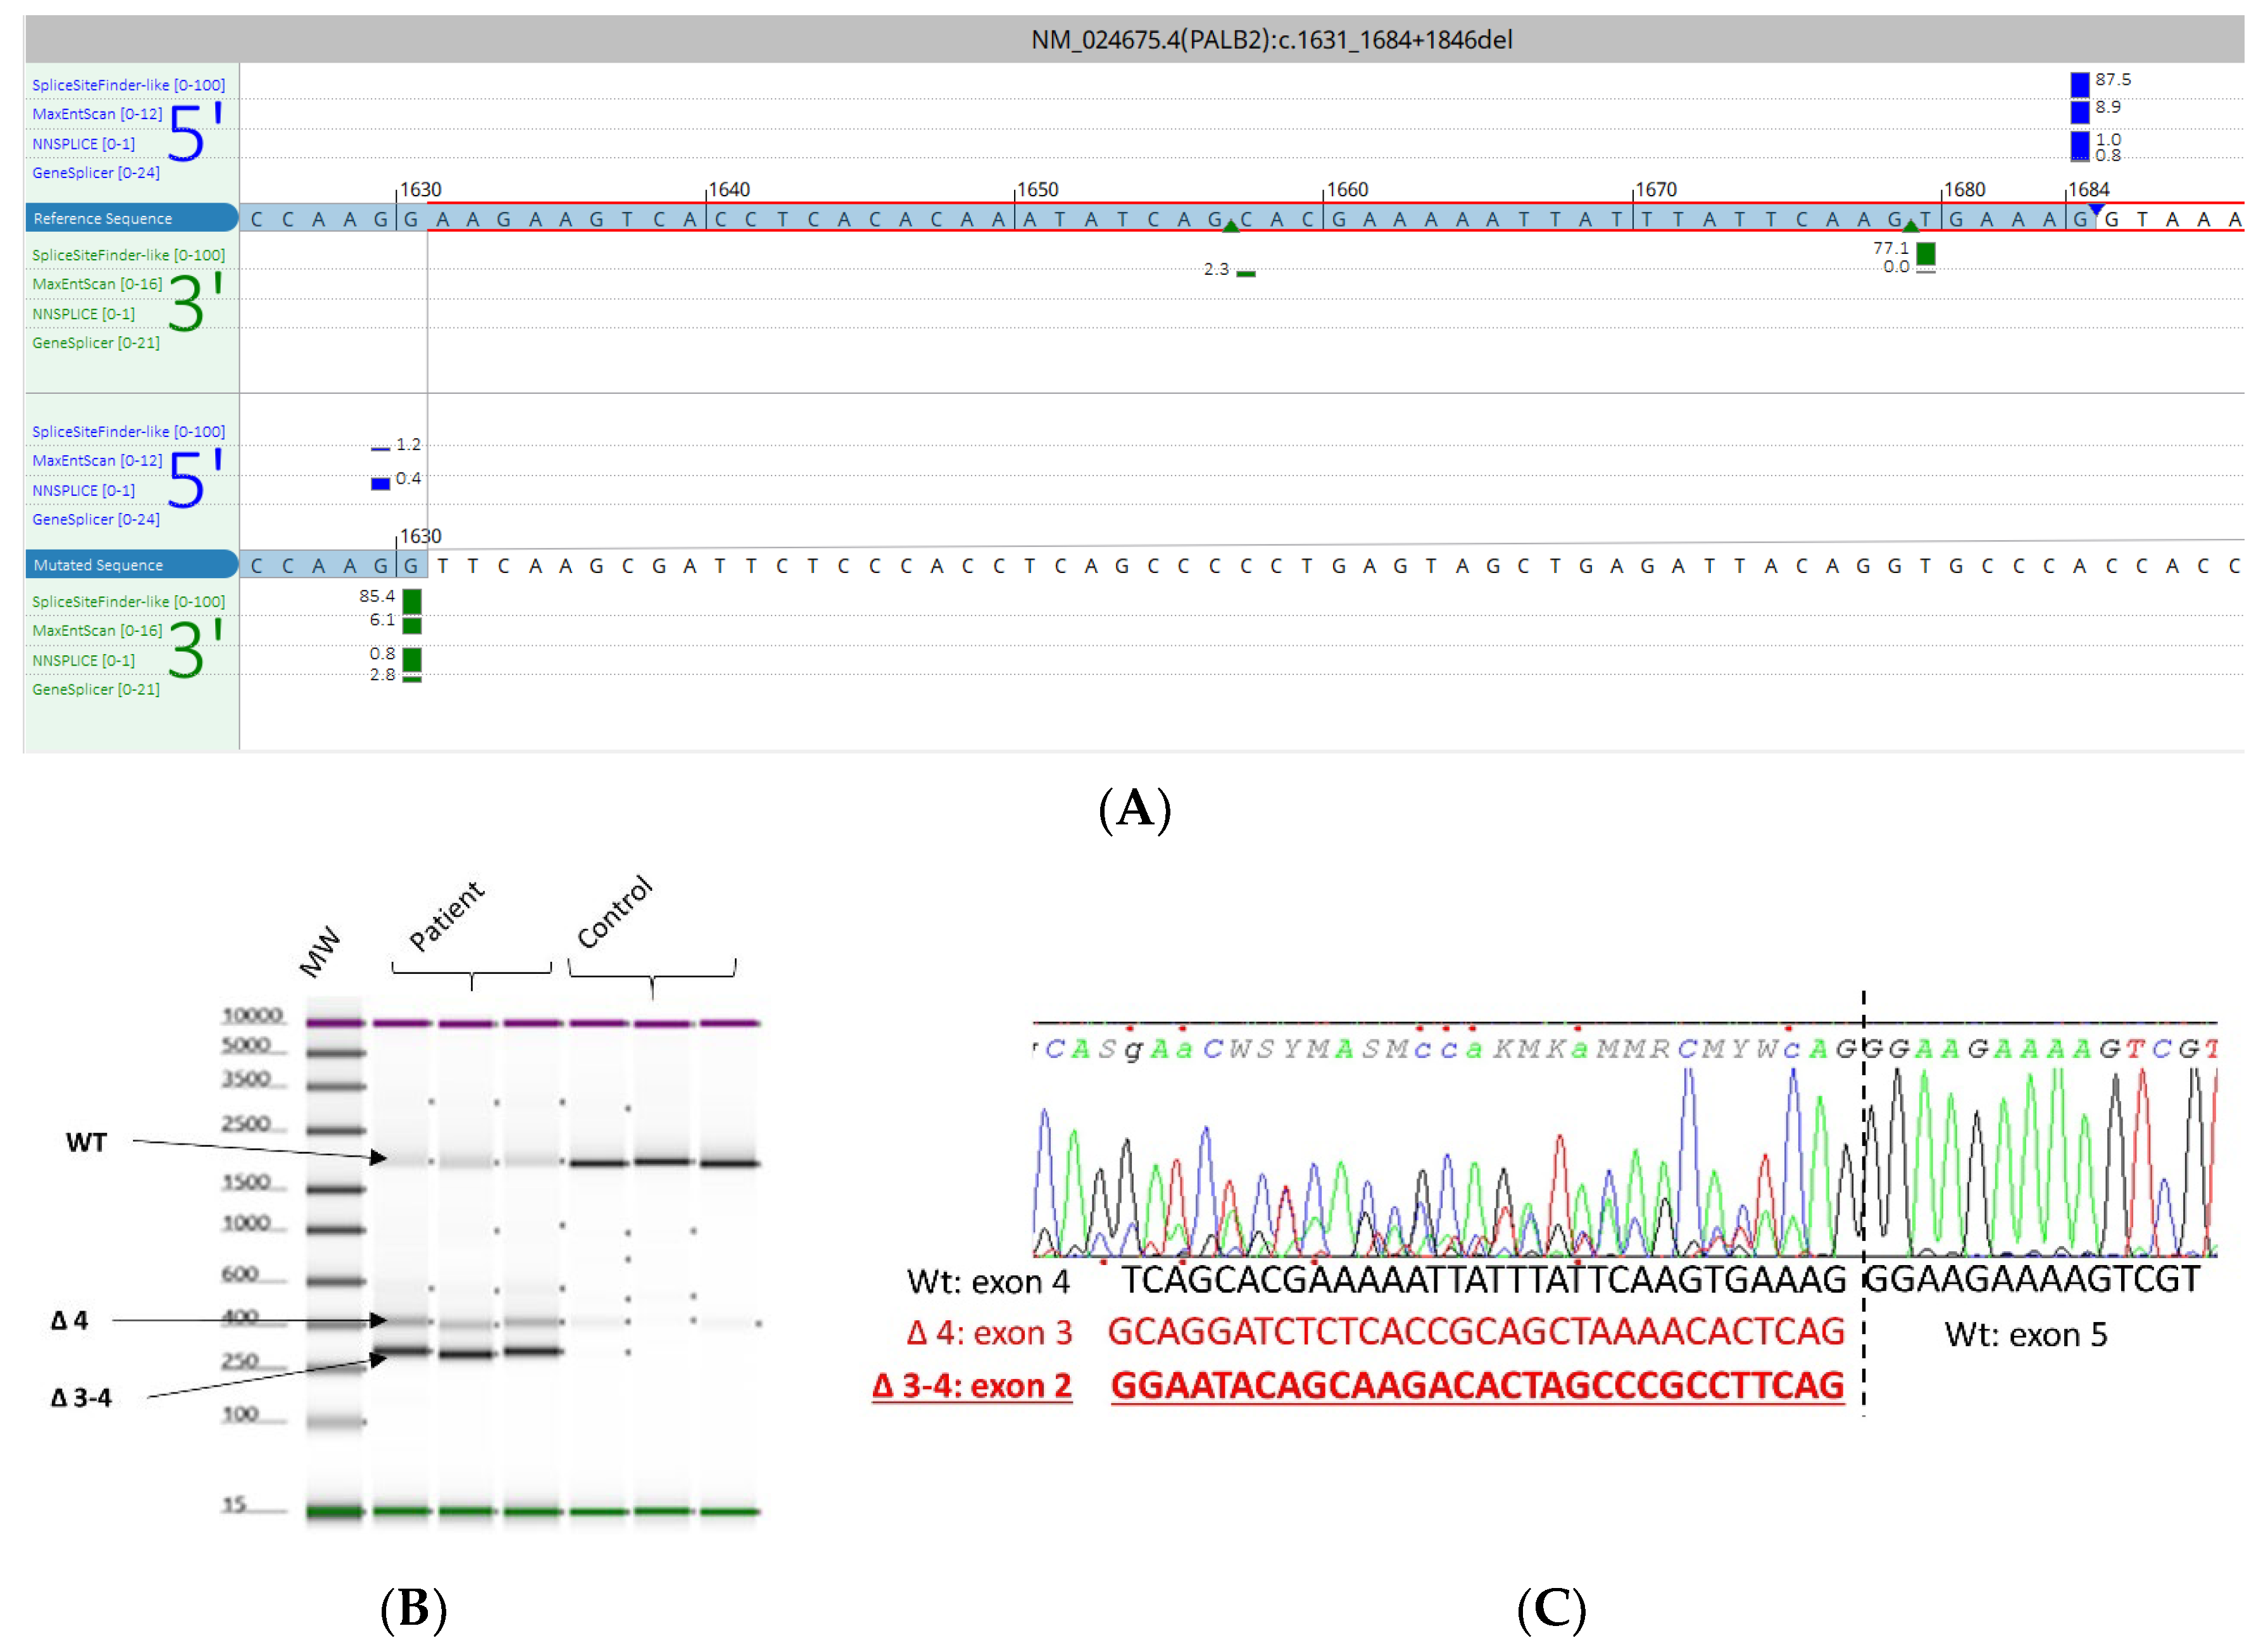The height and width of the screenshot is (1645, 2268).
Task: Click the 10000 molecular weight ladder label
Action: point(252,1015)
